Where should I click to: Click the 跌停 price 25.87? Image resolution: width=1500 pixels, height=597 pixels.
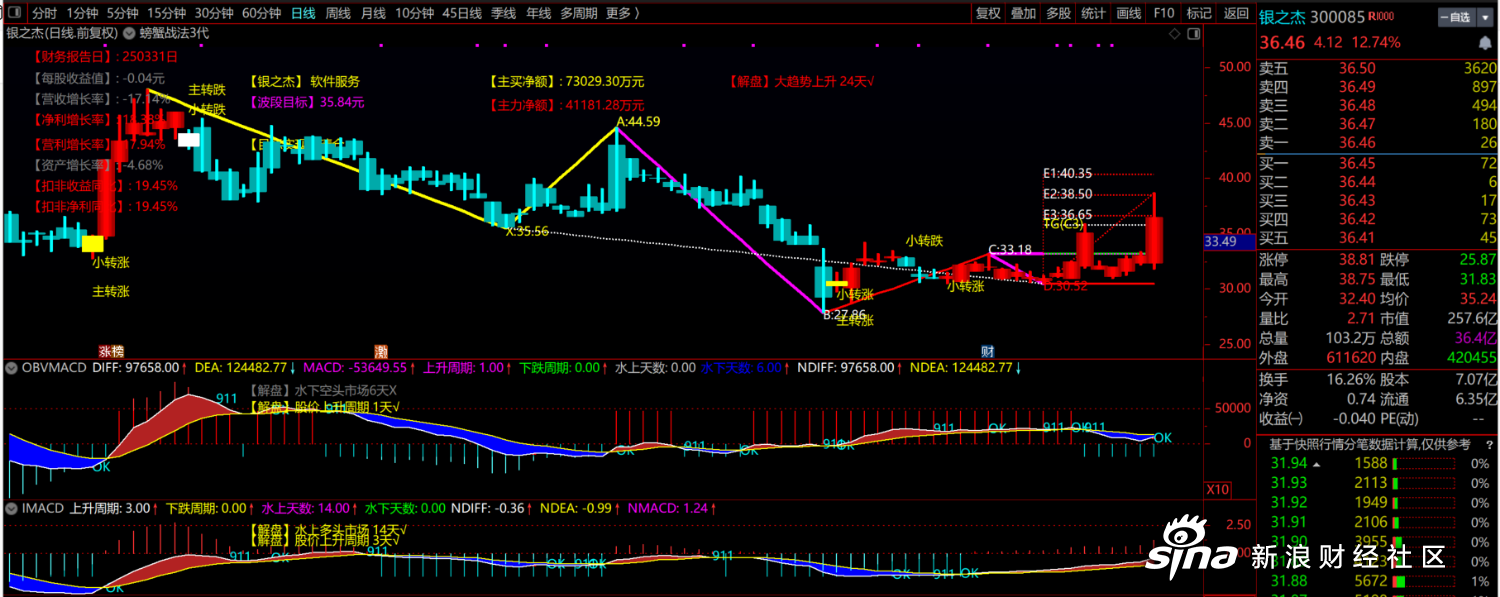(x=1477, y=259)
